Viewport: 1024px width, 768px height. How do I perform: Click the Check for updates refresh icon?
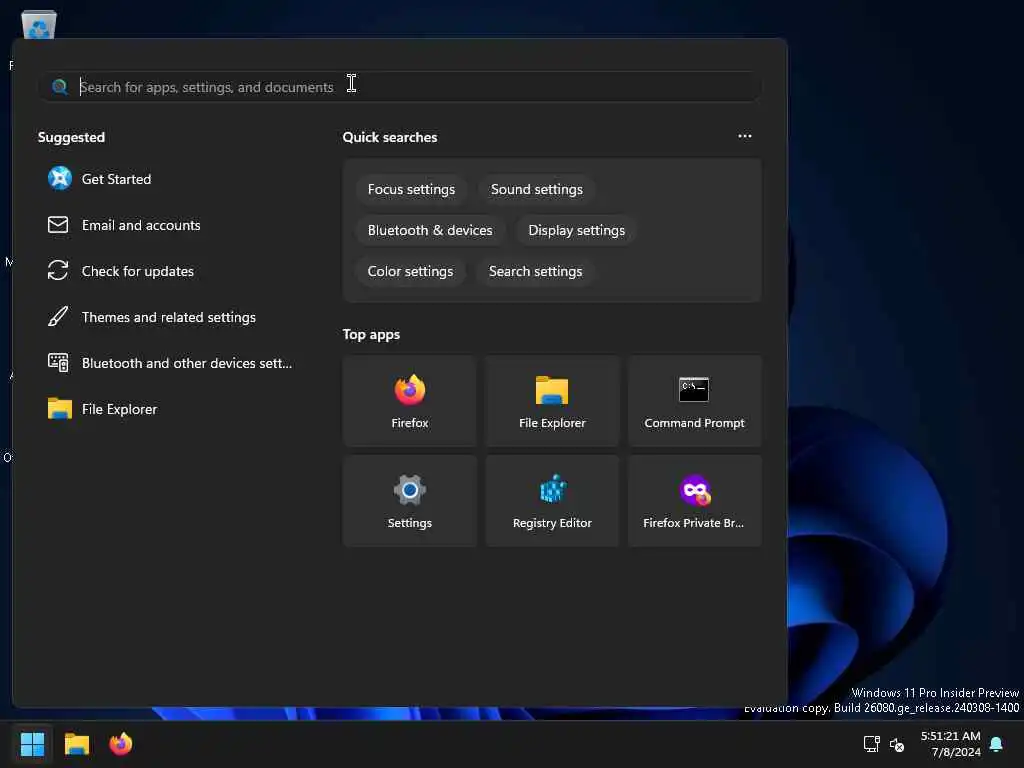[x=58, y=270]
